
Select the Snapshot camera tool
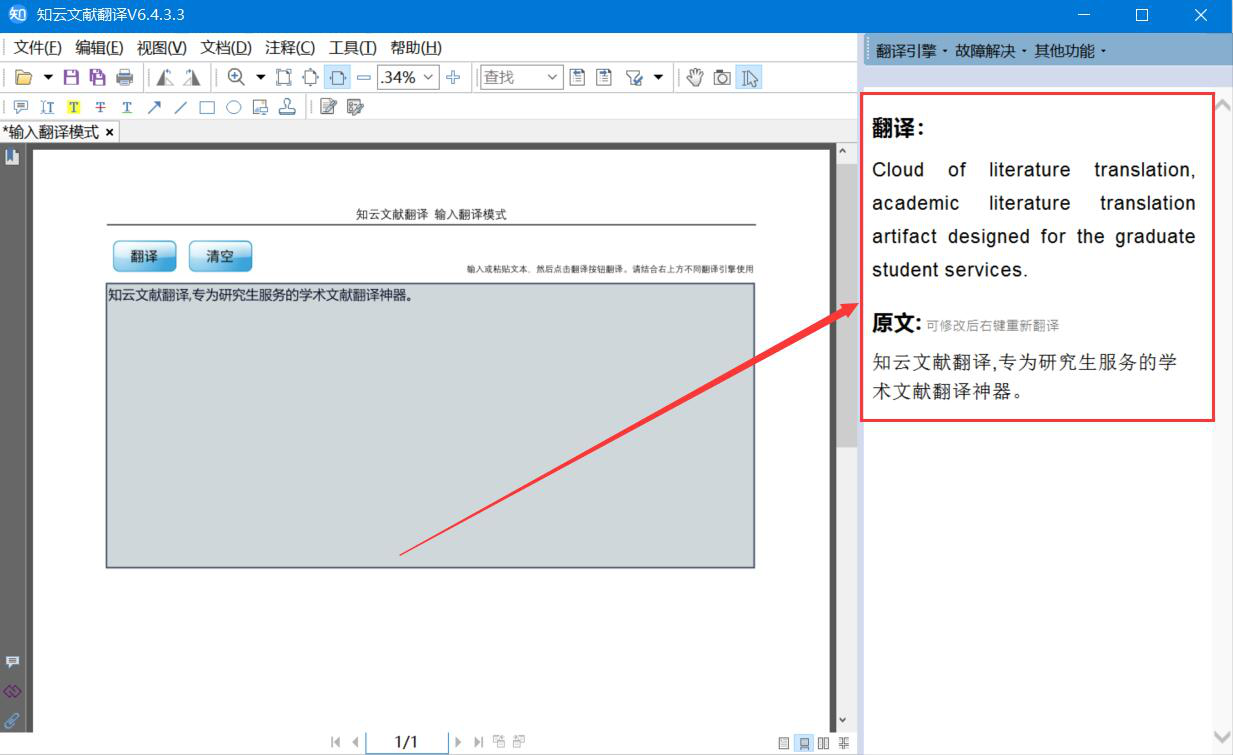click(x=722, y=78)
